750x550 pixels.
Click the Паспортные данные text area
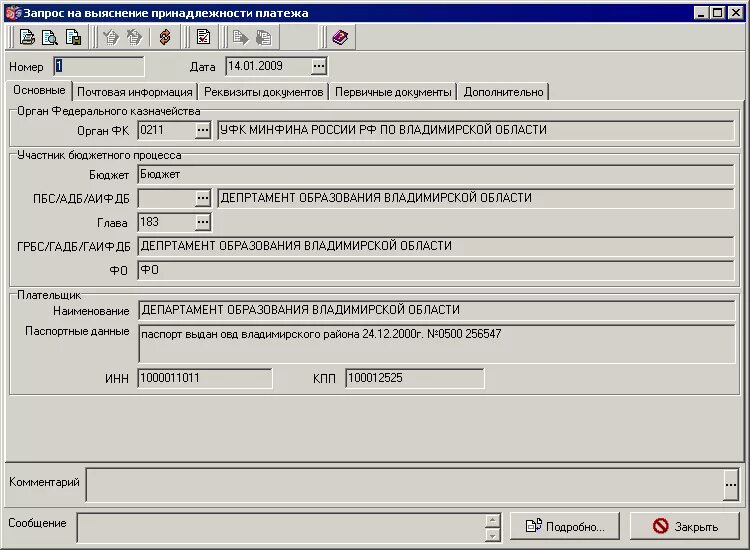437,344
